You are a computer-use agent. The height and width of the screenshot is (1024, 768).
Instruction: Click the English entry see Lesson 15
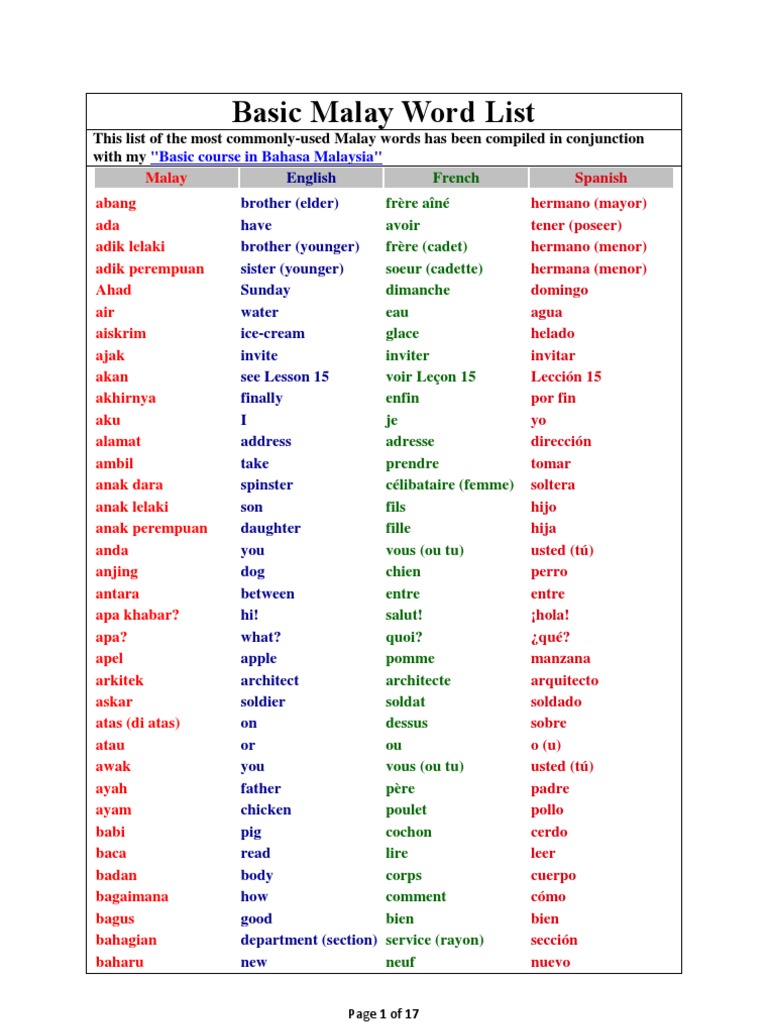point(285,377)
